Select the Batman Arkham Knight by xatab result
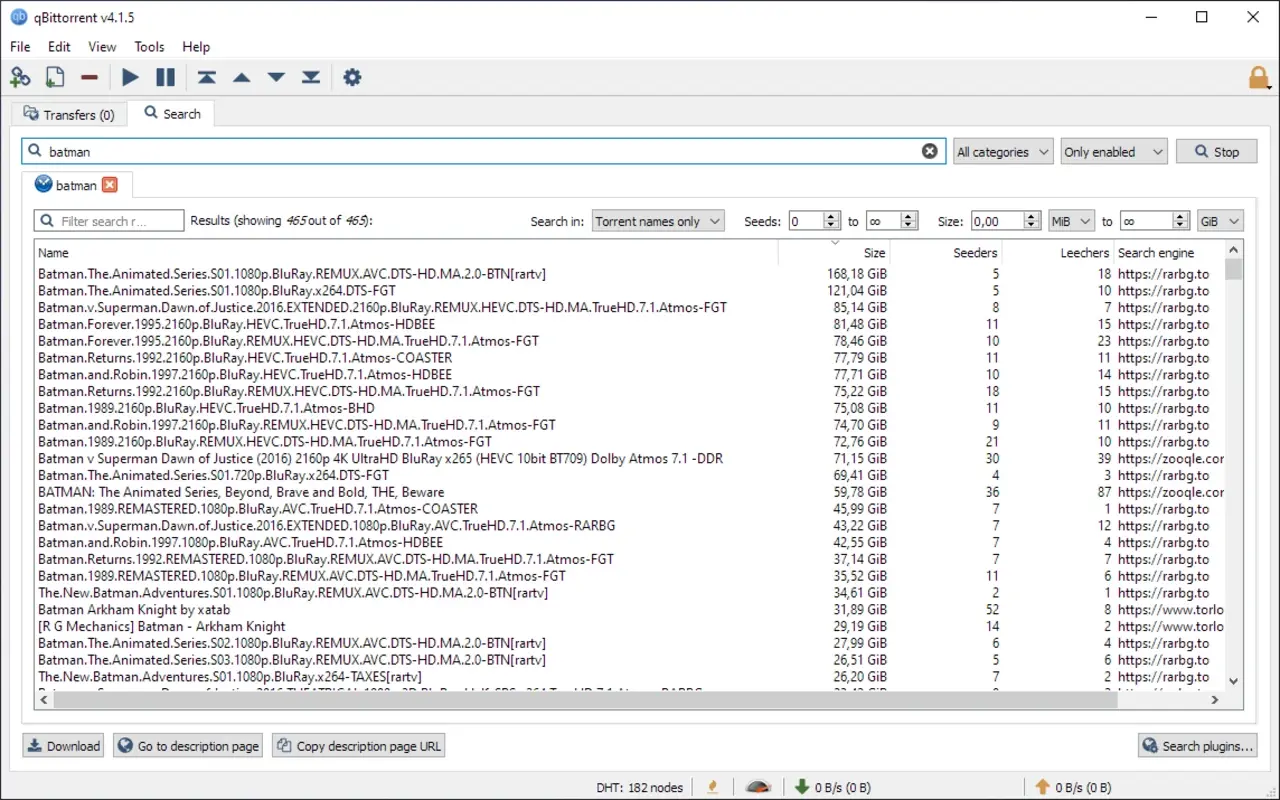 133,609
